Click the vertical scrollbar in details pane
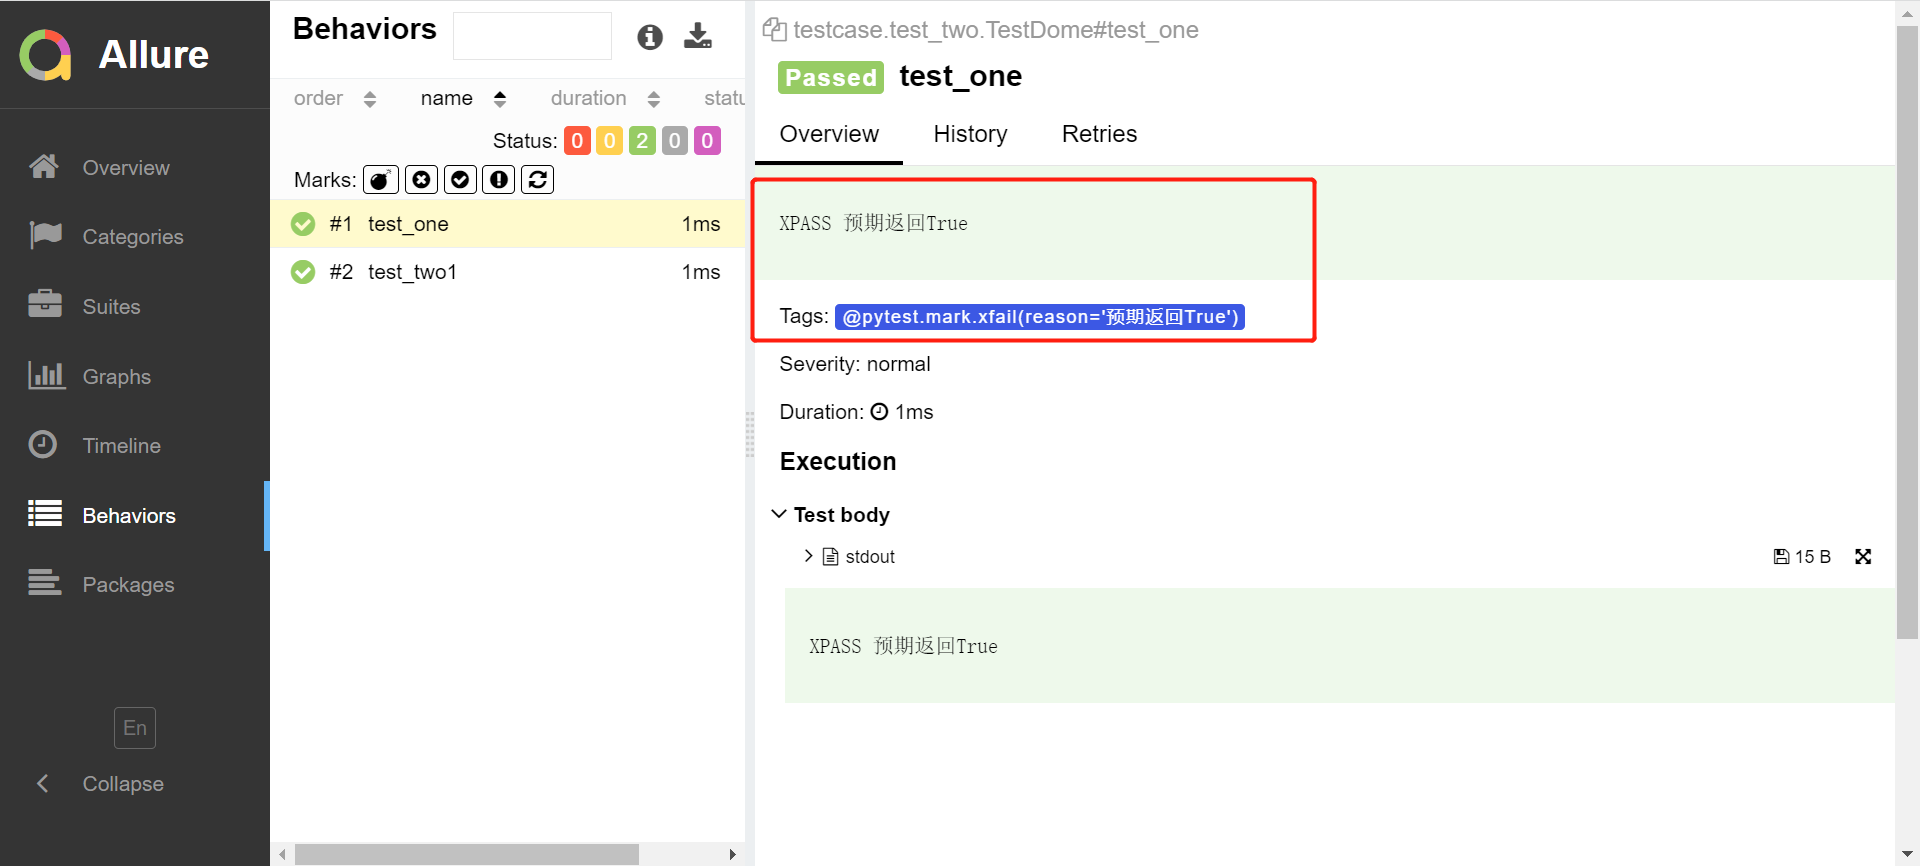This screenshot has width=1920, height=866. point(1907,330)
